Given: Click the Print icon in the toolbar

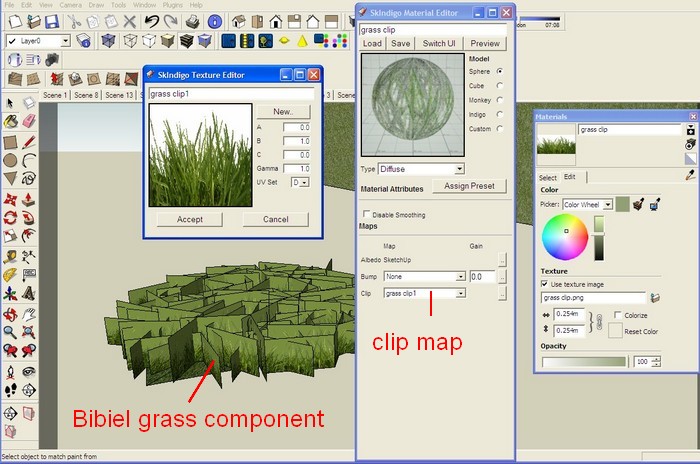Looking at the screenshot, I should pos(194,21).
